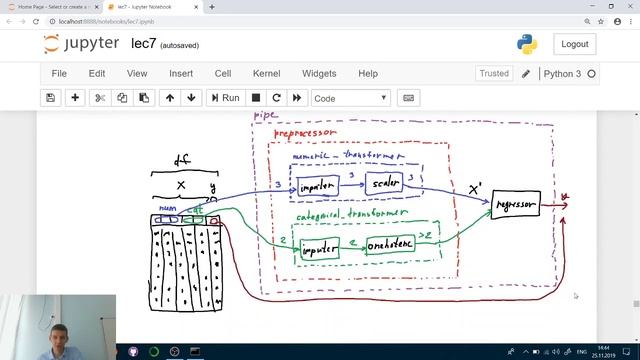Screen dimensions: 640x360
Task: Save notebook with the floppy disk icon
Action: point(51,98)
